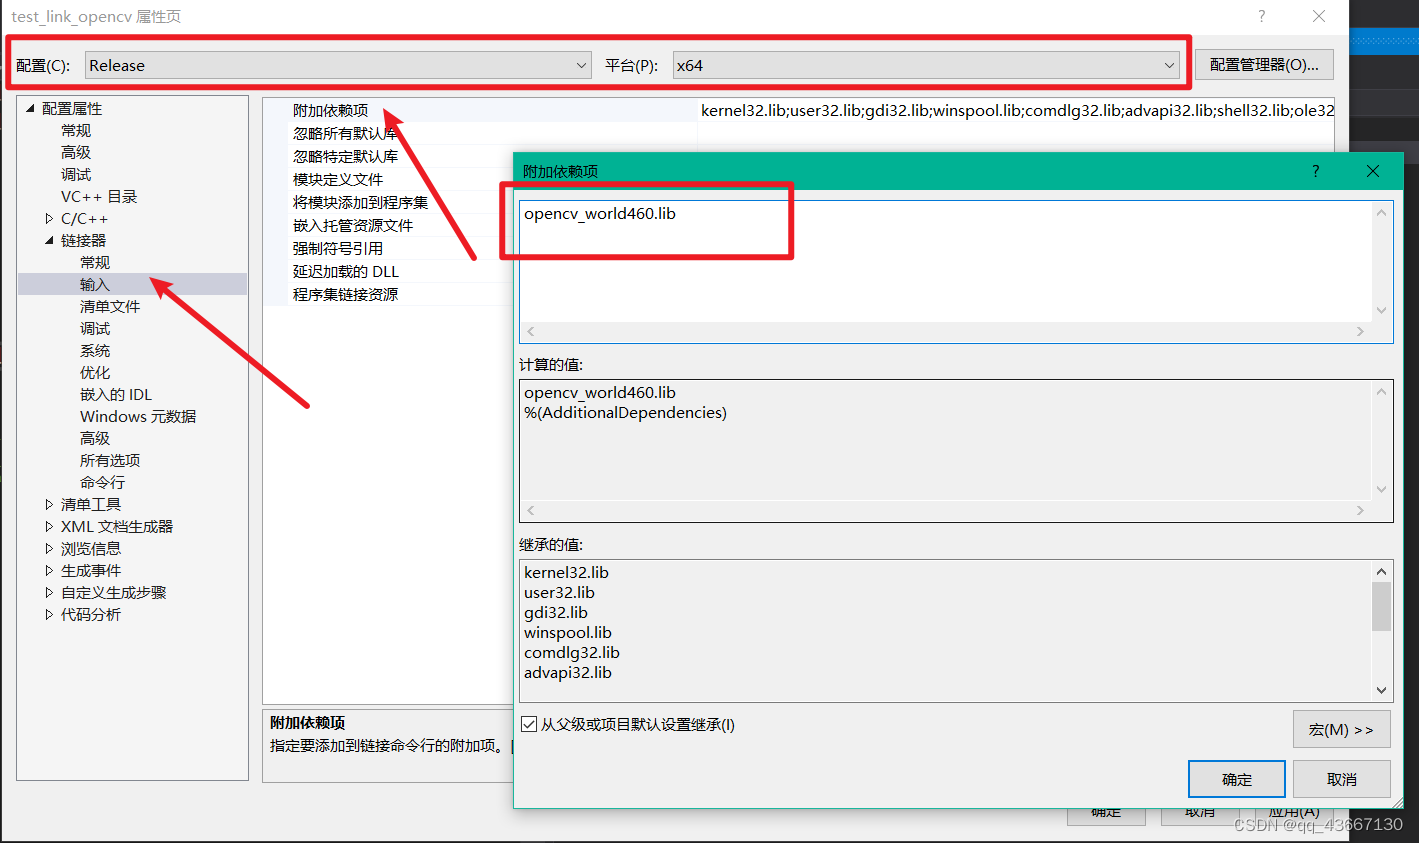This screenshot has width=1419, height=843.
Task: Select the 所有选项 item
Action: pos(110,460)
